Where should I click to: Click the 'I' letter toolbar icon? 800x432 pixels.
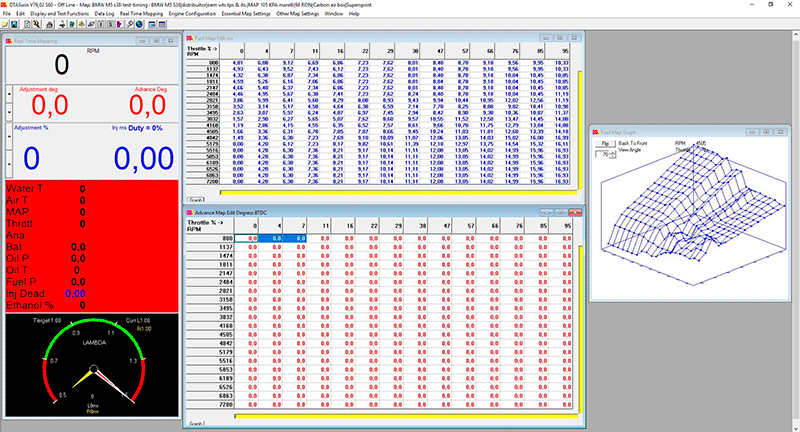pos(101,24)
